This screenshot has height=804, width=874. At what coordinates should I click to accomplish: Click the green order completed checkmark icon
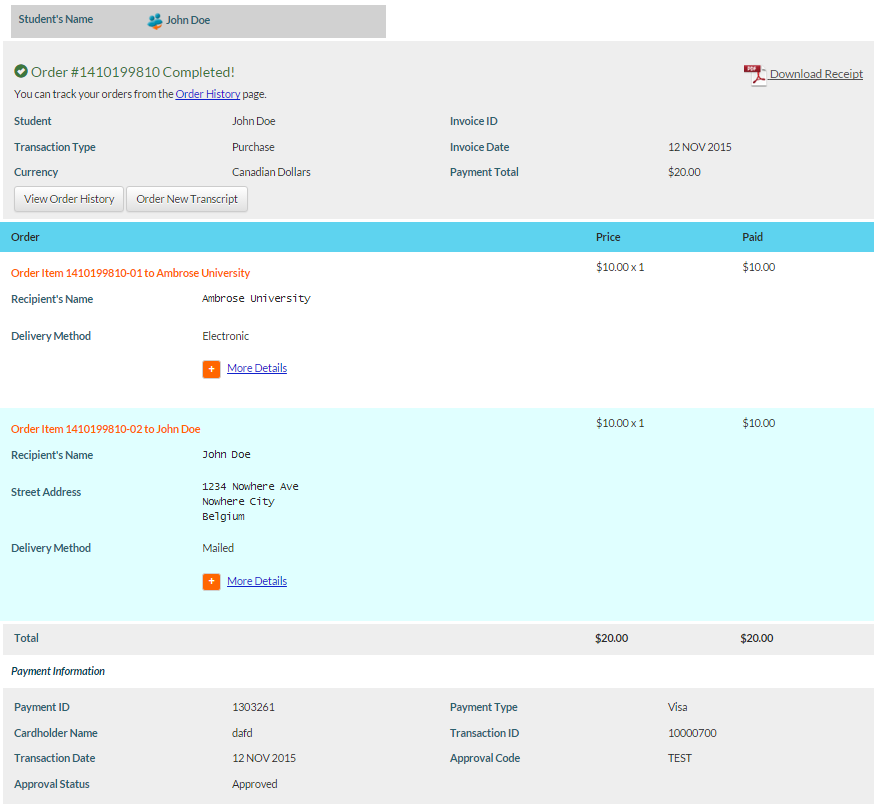21,72
